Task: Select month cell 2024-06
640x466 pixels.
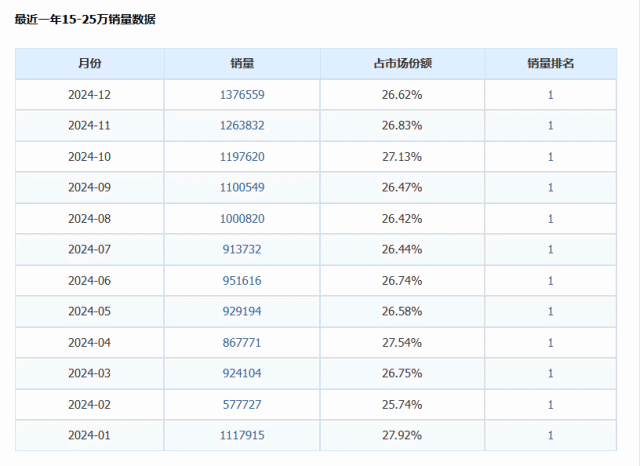Action: point(89,281)
